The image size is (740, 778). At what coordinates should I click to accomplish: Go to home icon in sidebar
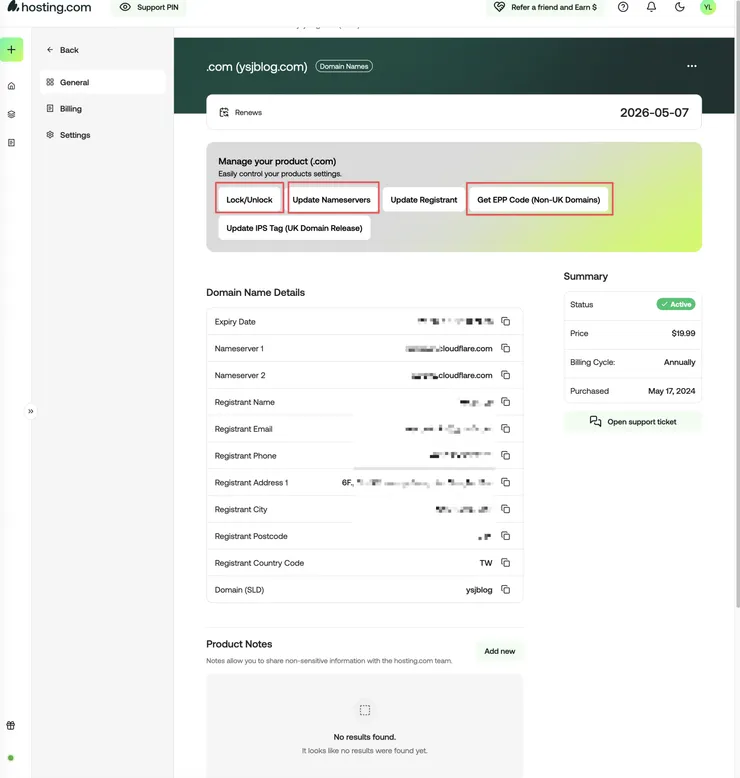[11, 86]
